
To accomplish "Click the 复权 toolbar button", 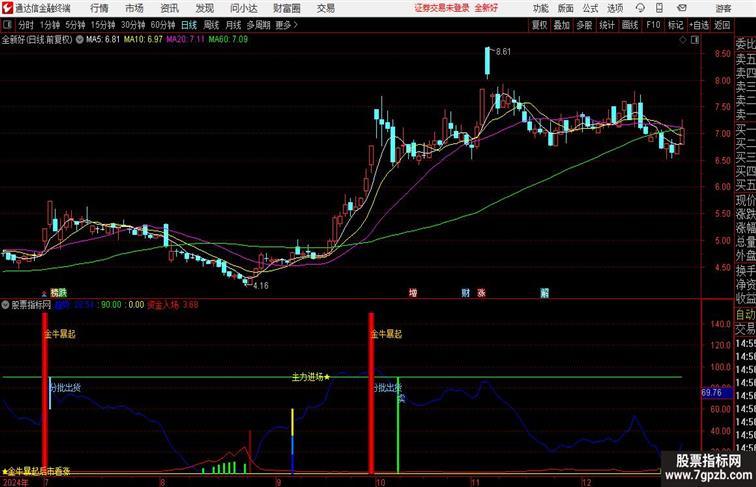I will pos(540,25).
